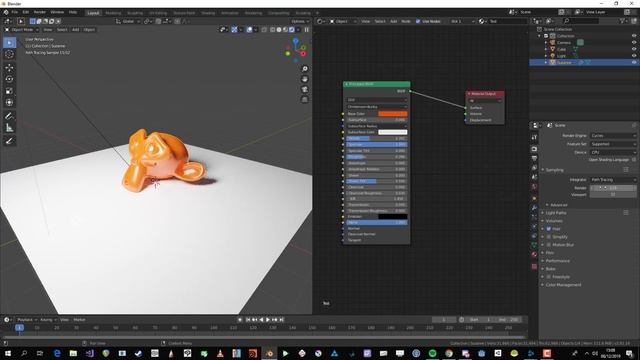Click the Emission black color swatch
Viewport: 640px width, 360px height.
393,216
